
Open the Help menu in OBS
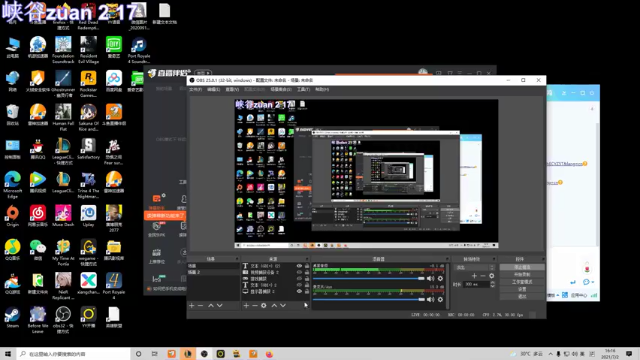click(x=322, y=89)
